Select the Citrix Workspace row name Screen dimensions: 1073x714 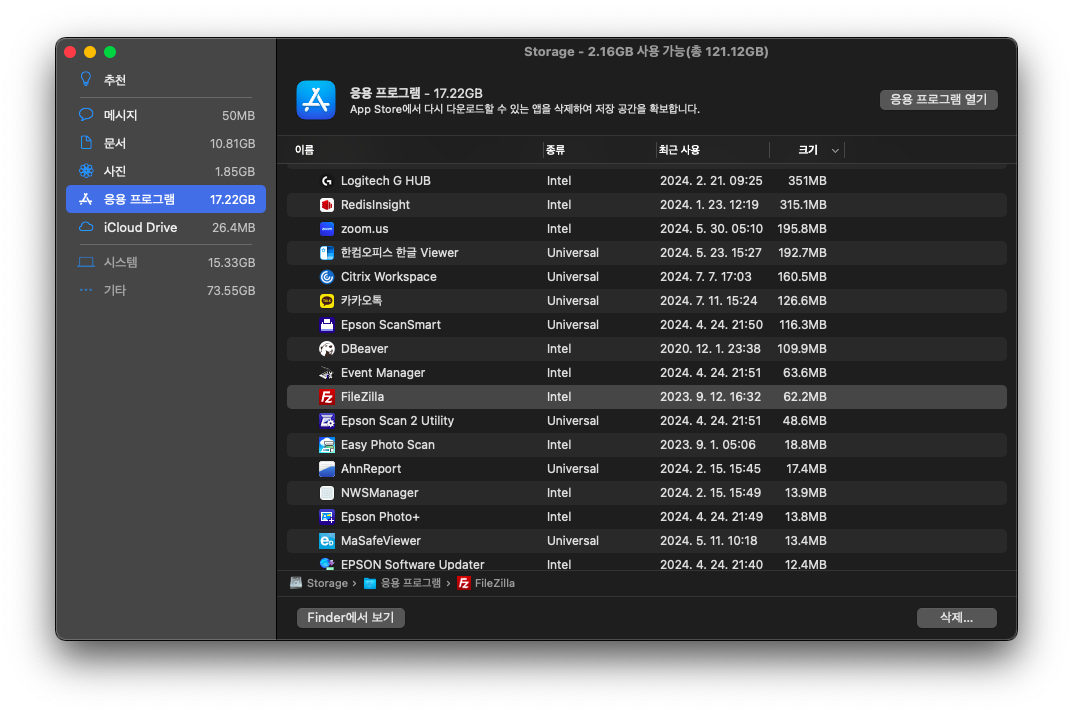point(389,277)
